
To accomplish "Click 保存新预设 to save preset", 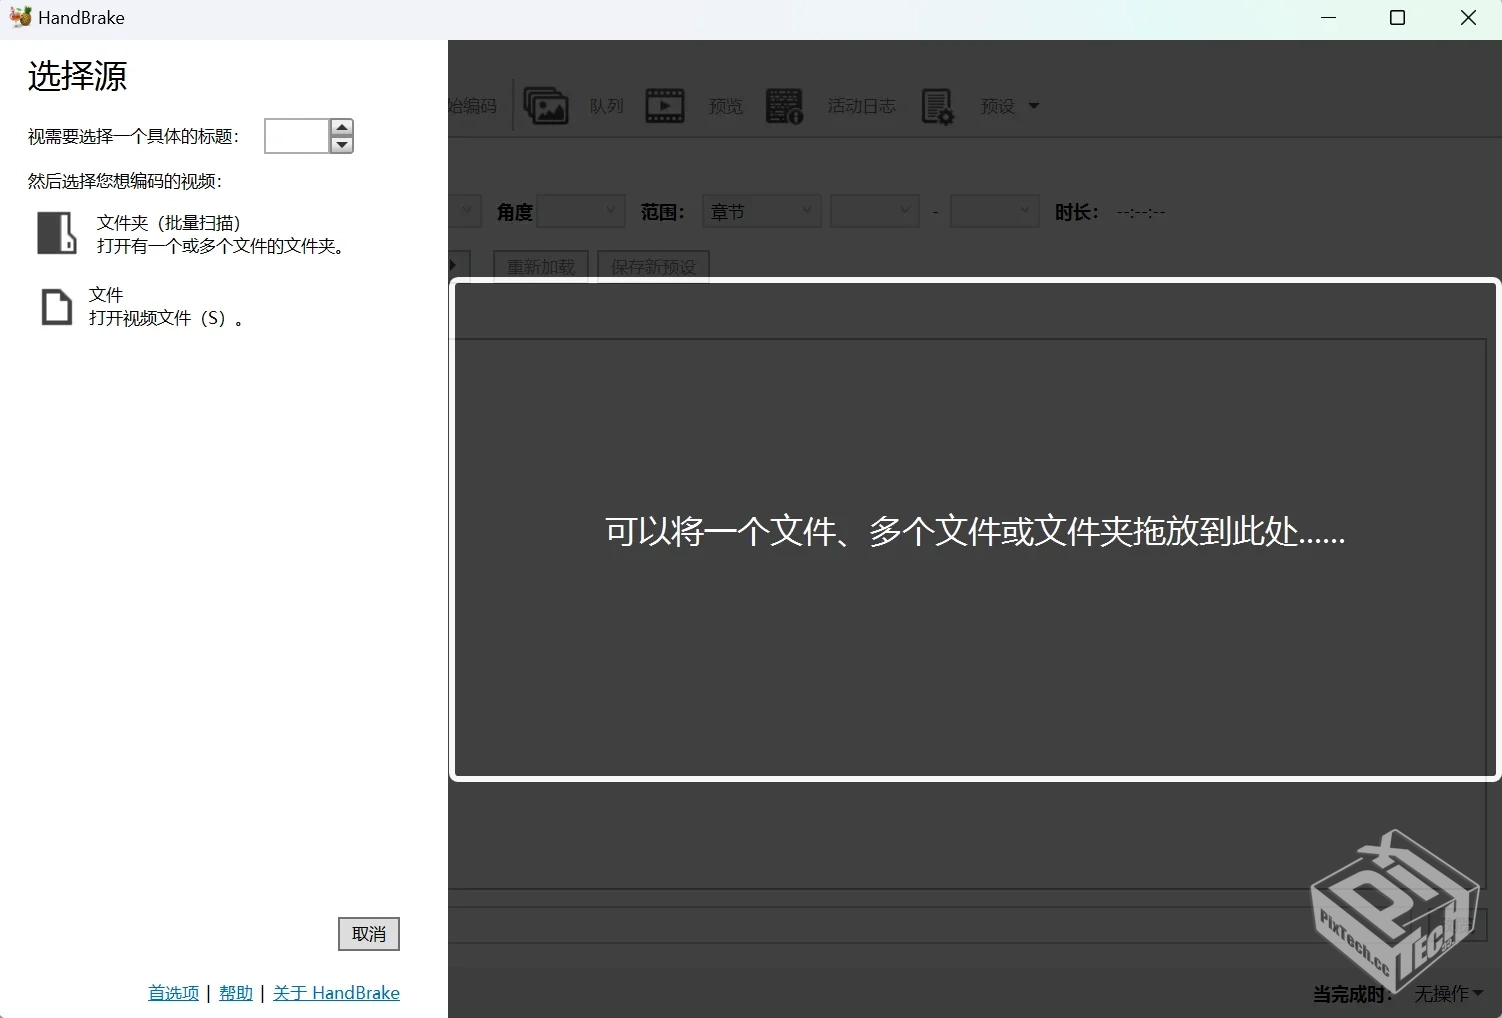I will (x=652, y=266).
